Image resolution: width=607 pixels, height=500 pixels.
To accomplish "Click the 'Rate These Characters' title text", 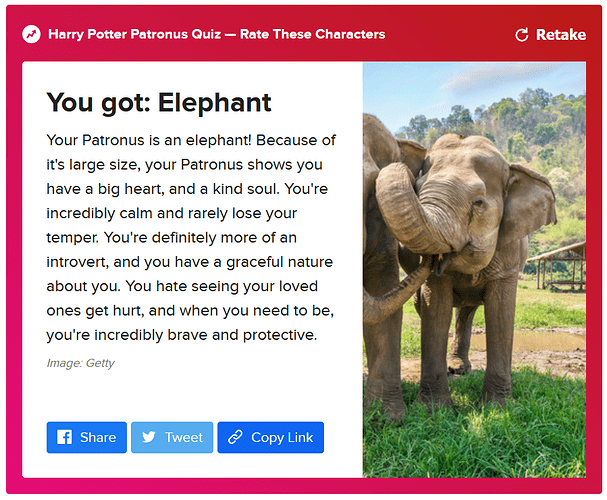I will click(x=312, y=34).
